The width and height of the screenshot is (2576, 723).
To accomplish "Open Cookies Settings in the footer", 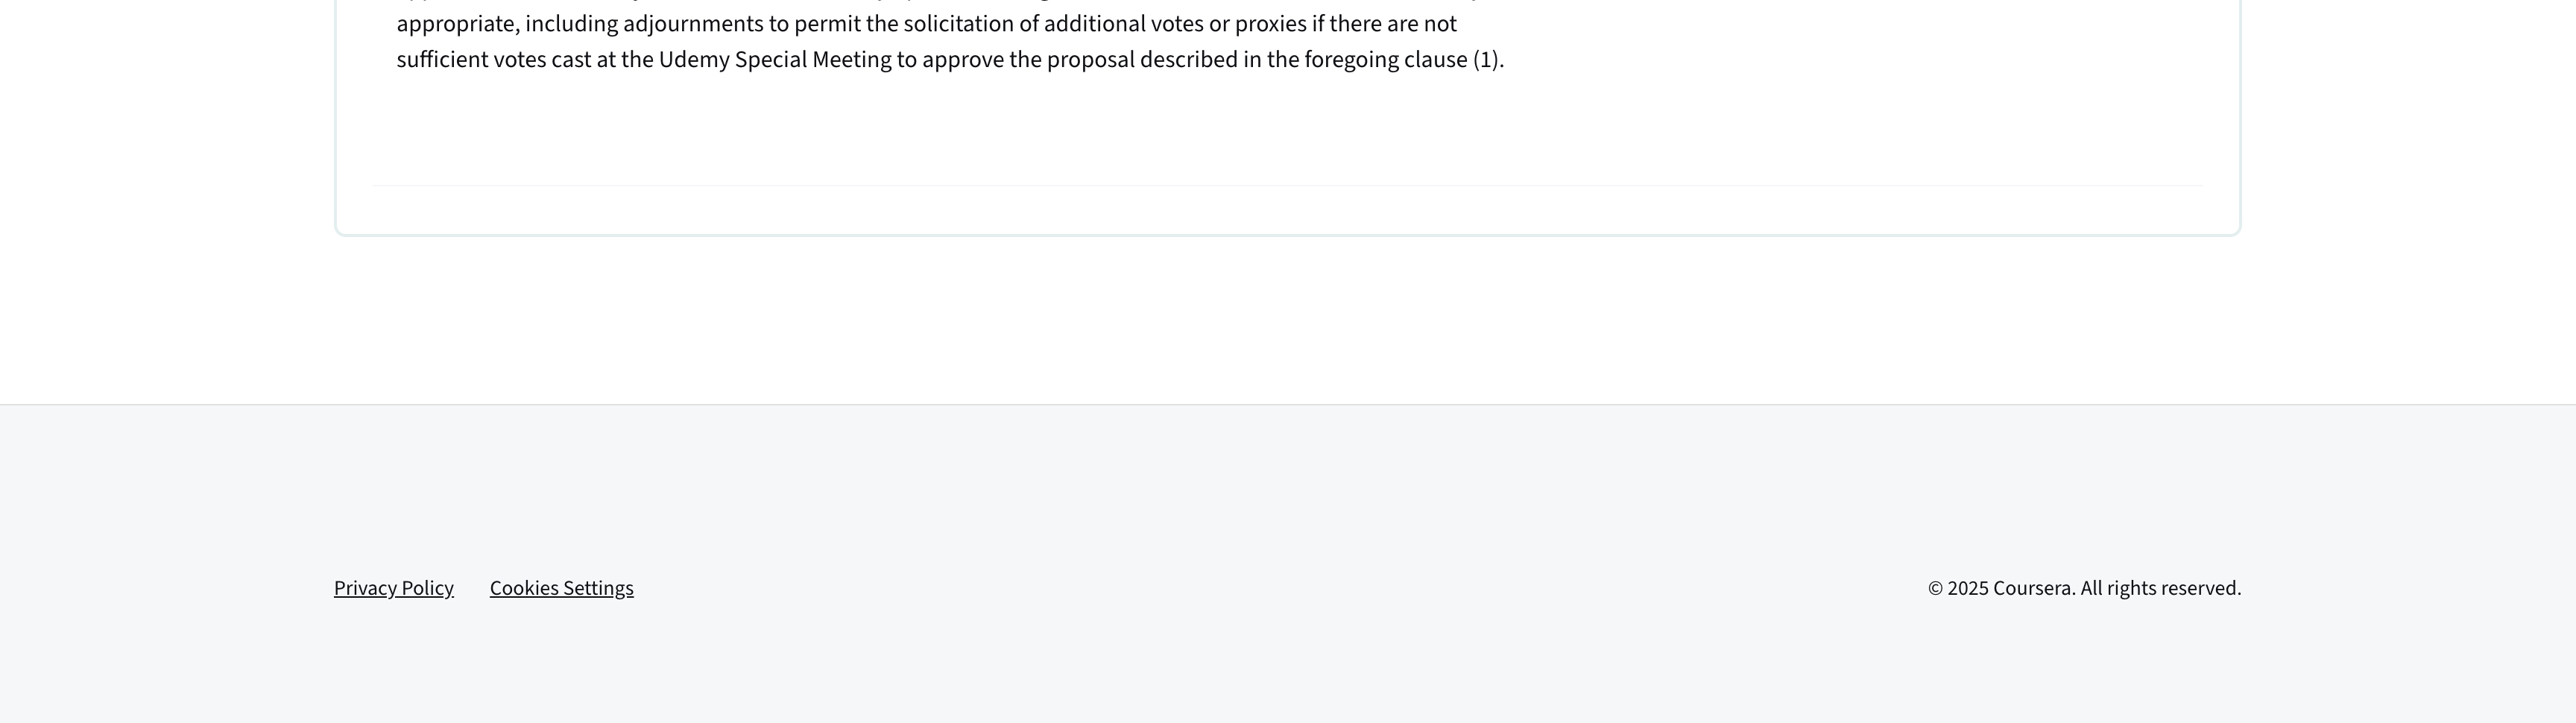I will (561, 588).
